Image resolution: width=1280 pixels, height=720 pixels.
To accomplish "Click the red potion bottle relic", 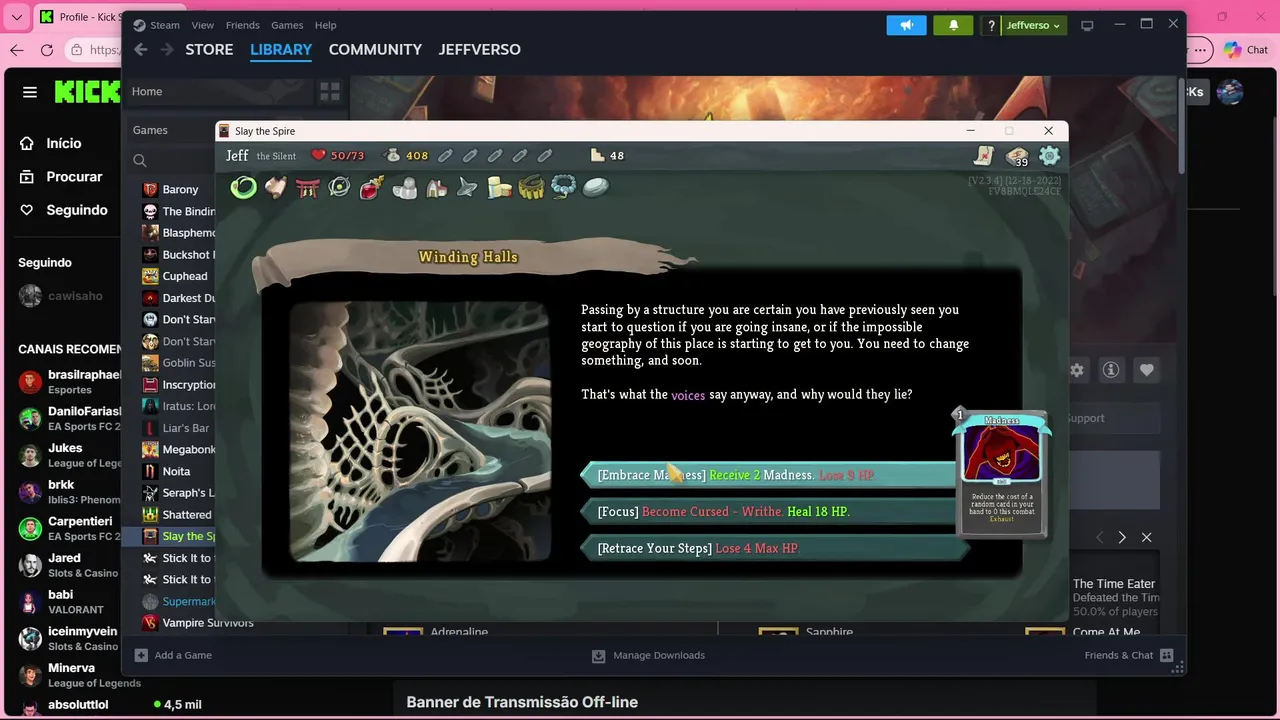I will pos(371,187).
